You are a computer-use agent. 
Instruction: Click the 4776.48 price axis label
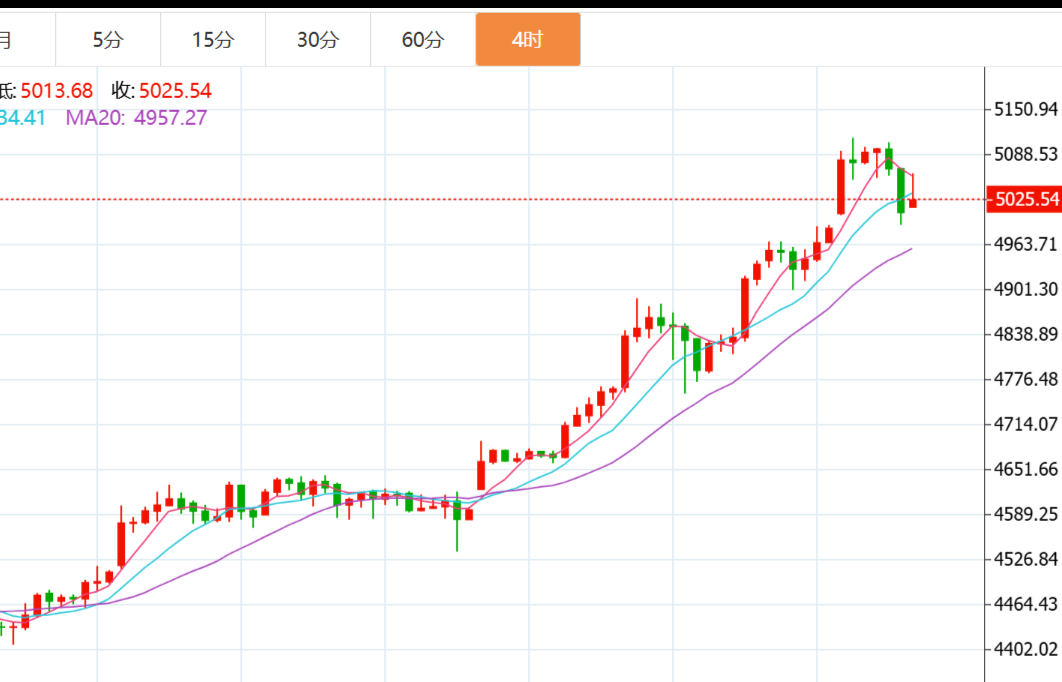tap(1026, 379)
